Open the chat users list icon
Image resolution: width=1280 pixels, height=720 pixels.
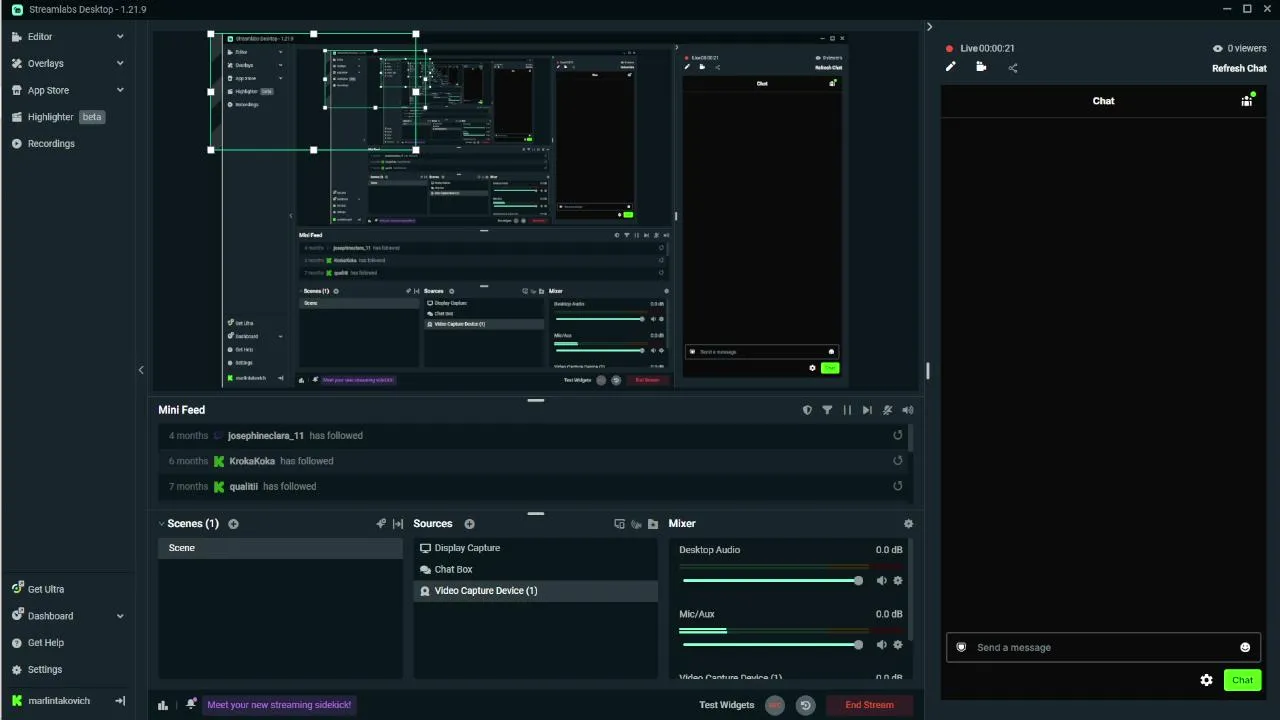[x=1247, y=100]
